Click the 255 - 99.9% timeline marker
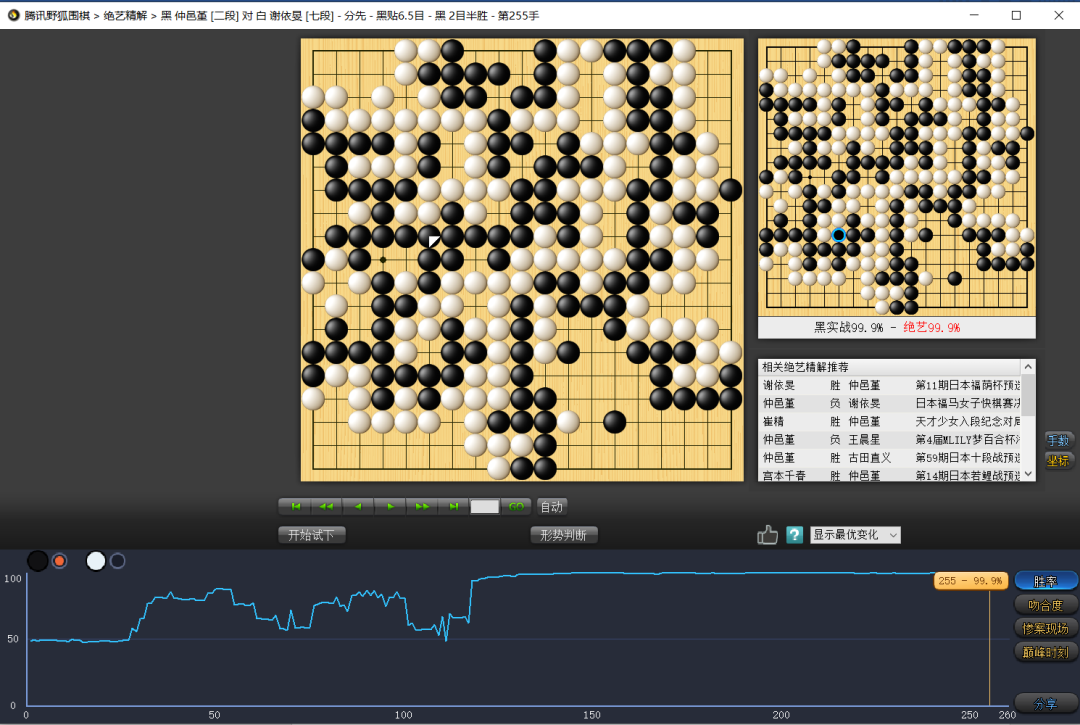 (x=971, y=581)
